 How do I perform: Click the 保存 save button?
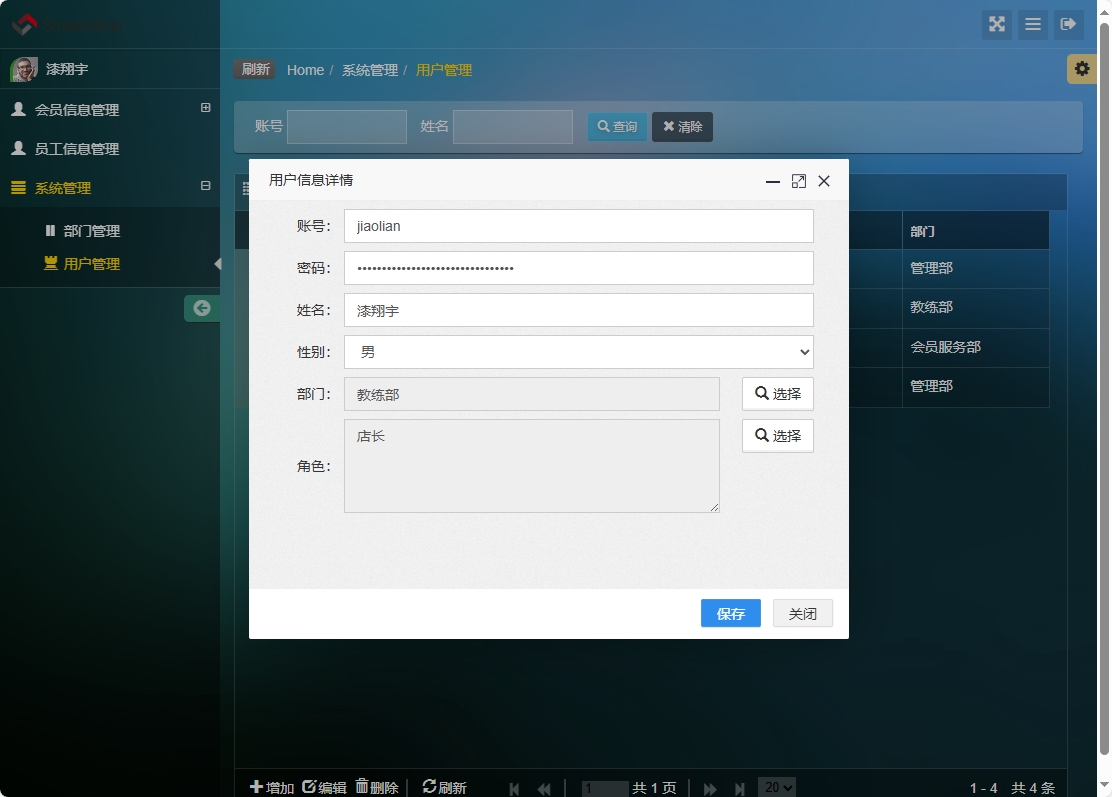click(x=731, y=613)
